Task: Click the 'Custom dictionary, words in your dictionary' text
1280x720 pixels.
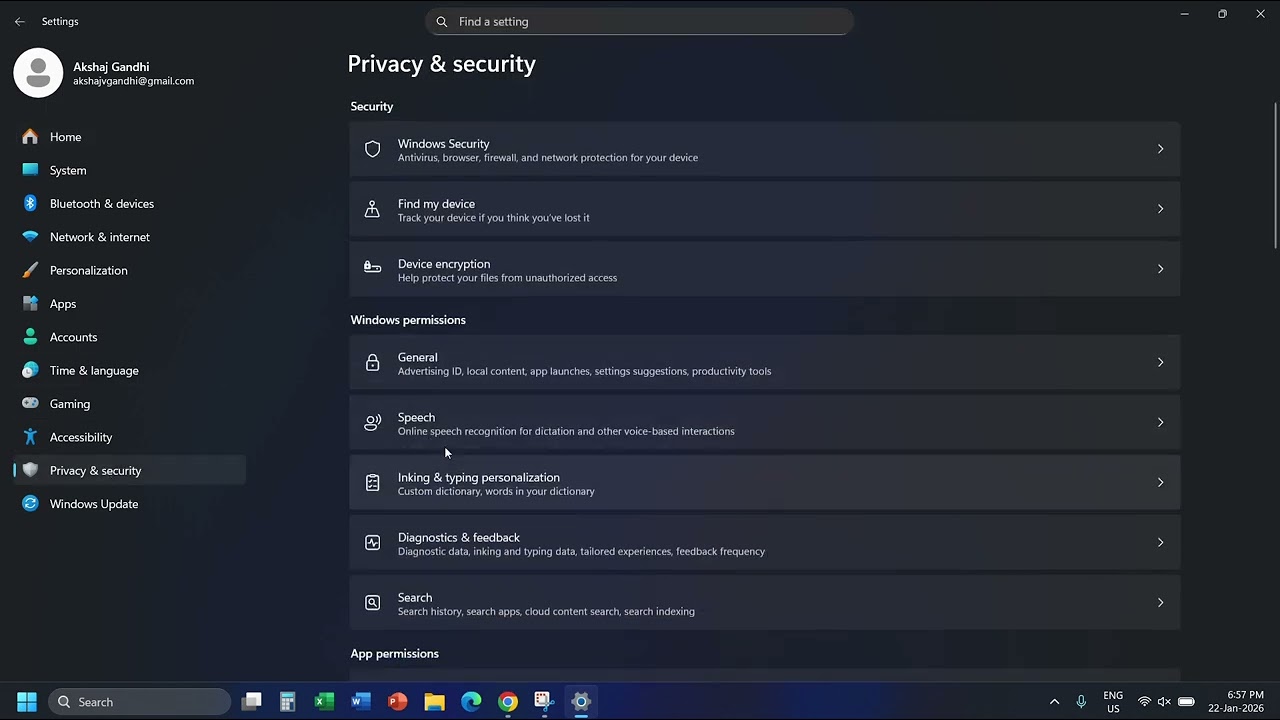Action: tap(496, 492)
